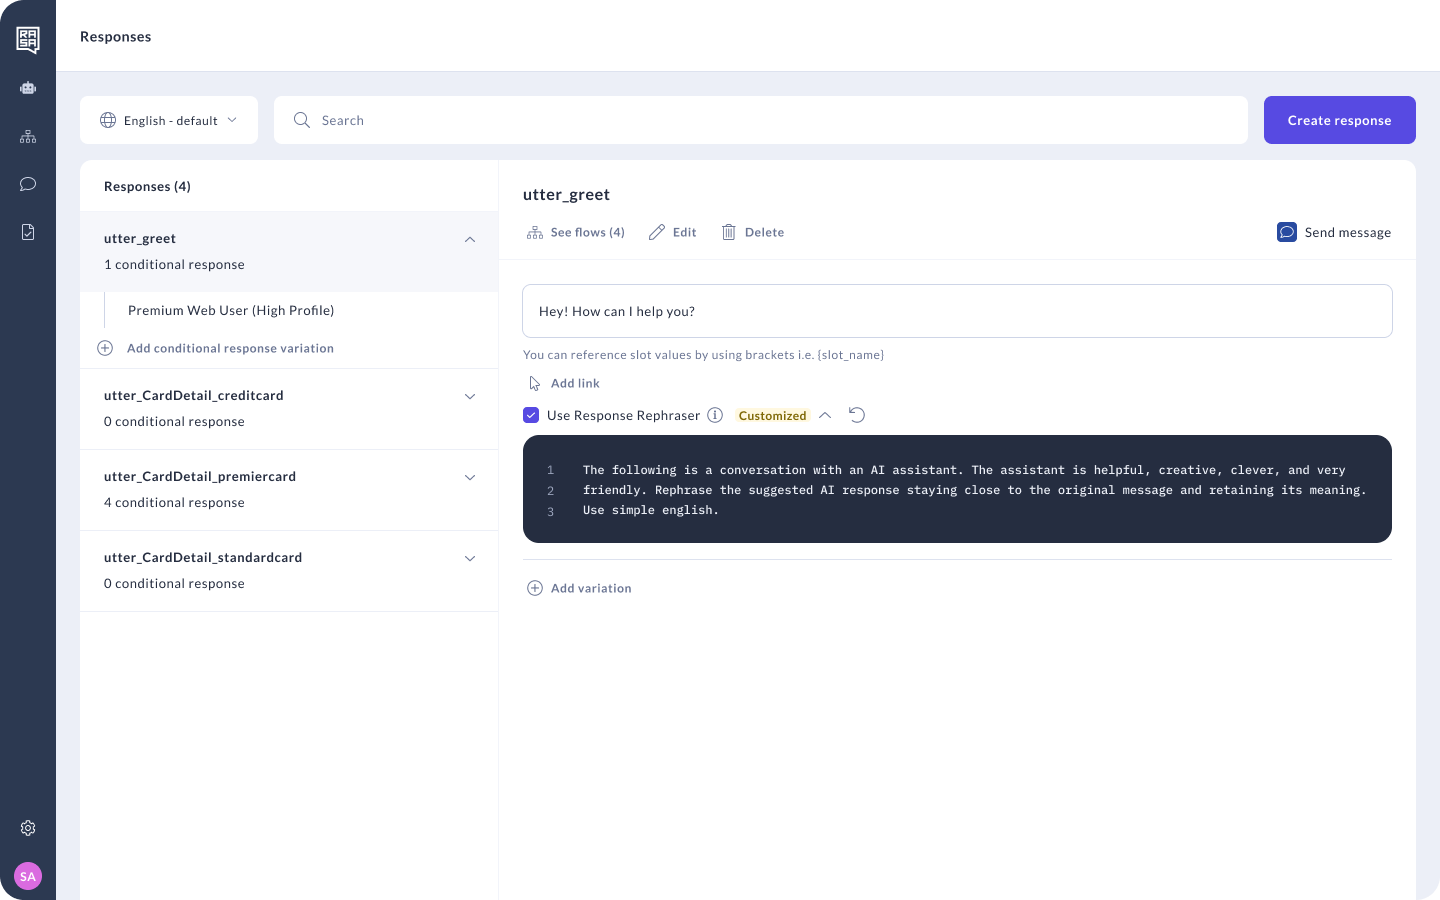This screenshot has height=900, width=1440.
Task: Collapse the Customized rephraser prompt panel
Action: 825,415
